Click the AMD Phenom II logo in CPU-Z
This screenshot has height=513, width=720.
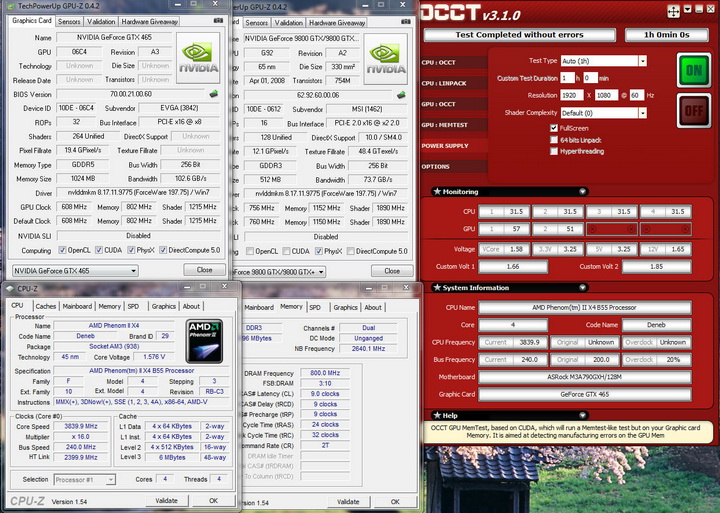(x=204, y=341)
